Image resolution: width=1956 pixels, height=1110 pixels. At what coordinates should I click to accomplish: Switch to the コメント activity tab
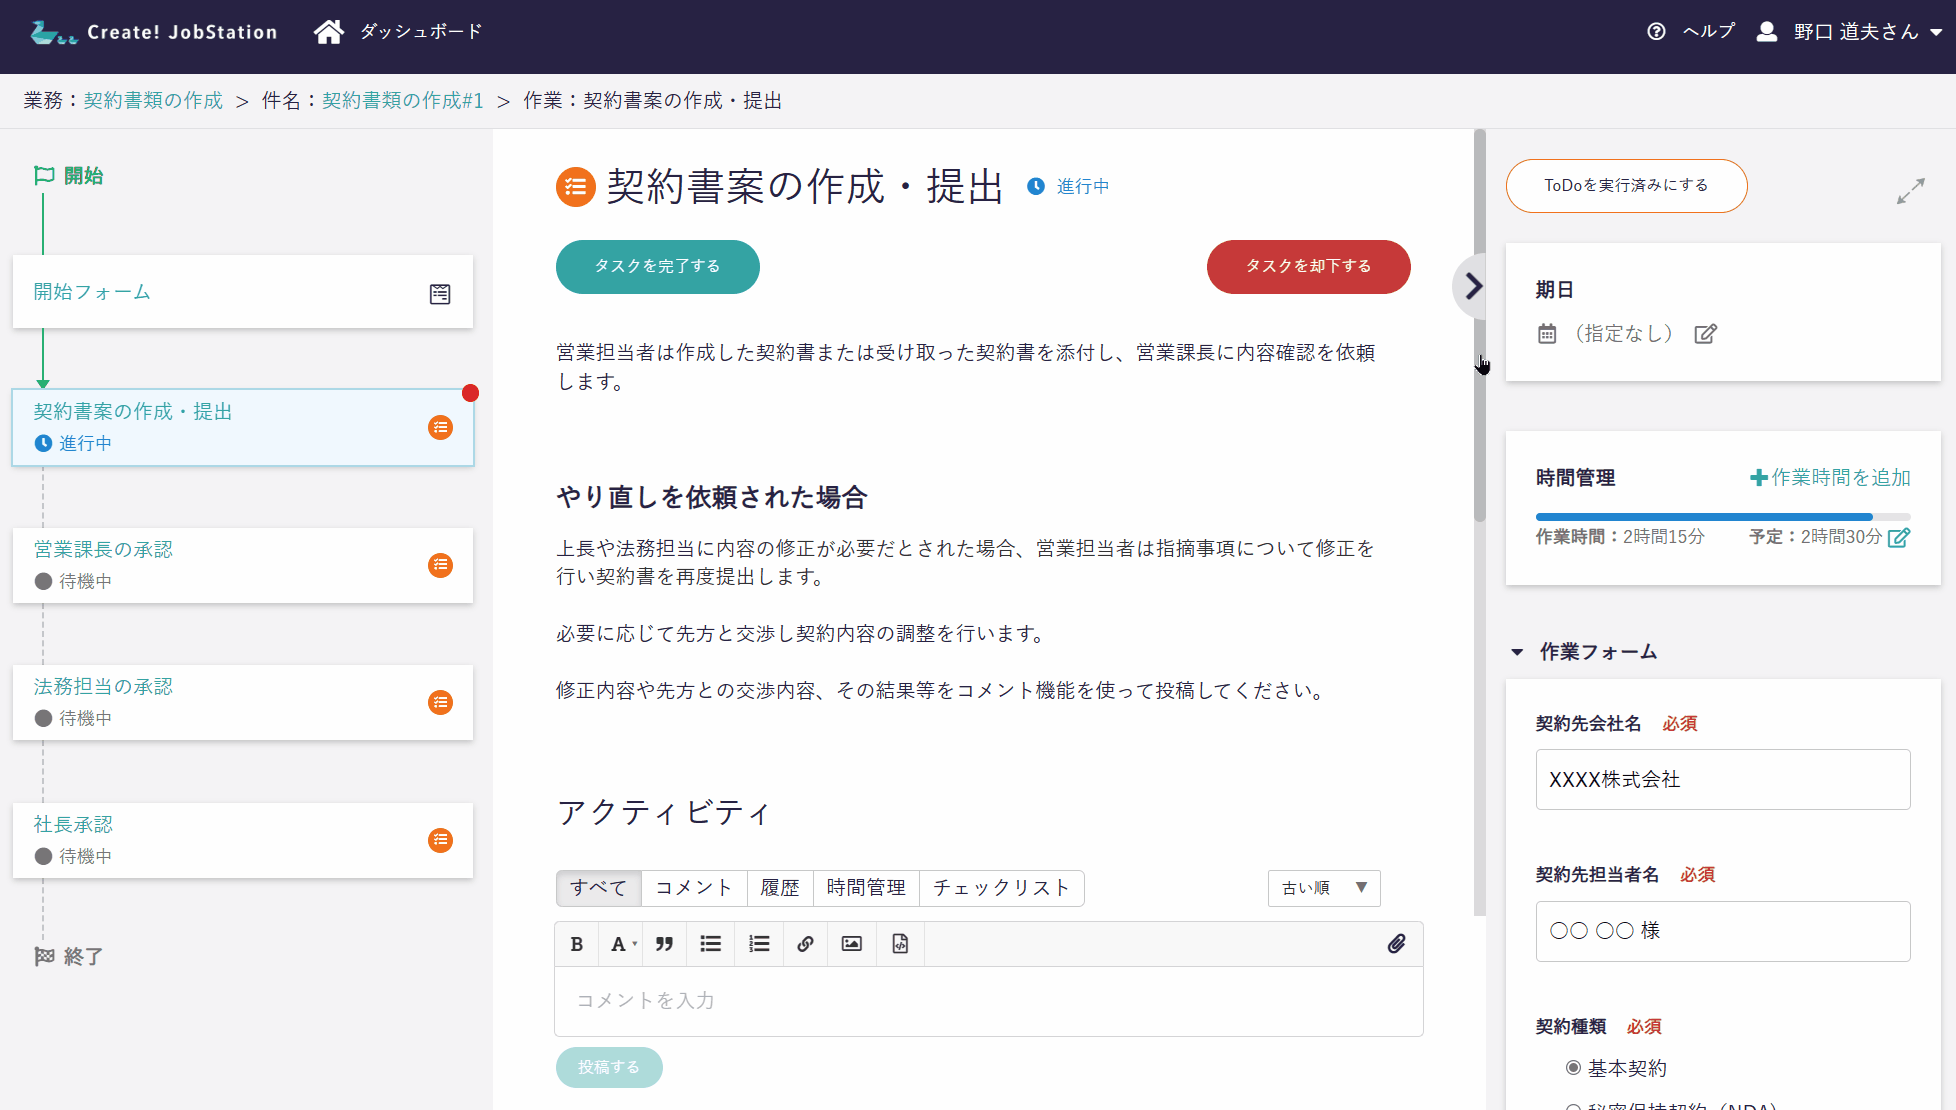point(694,888)
